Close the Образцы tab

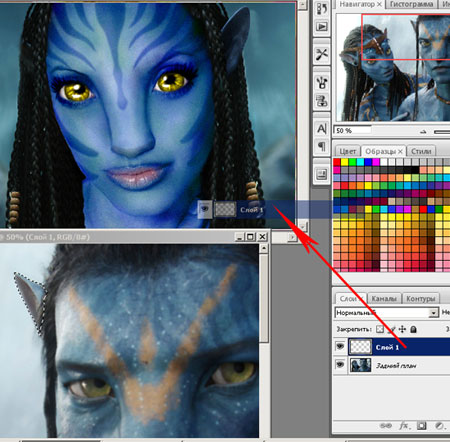click(400, 151)
